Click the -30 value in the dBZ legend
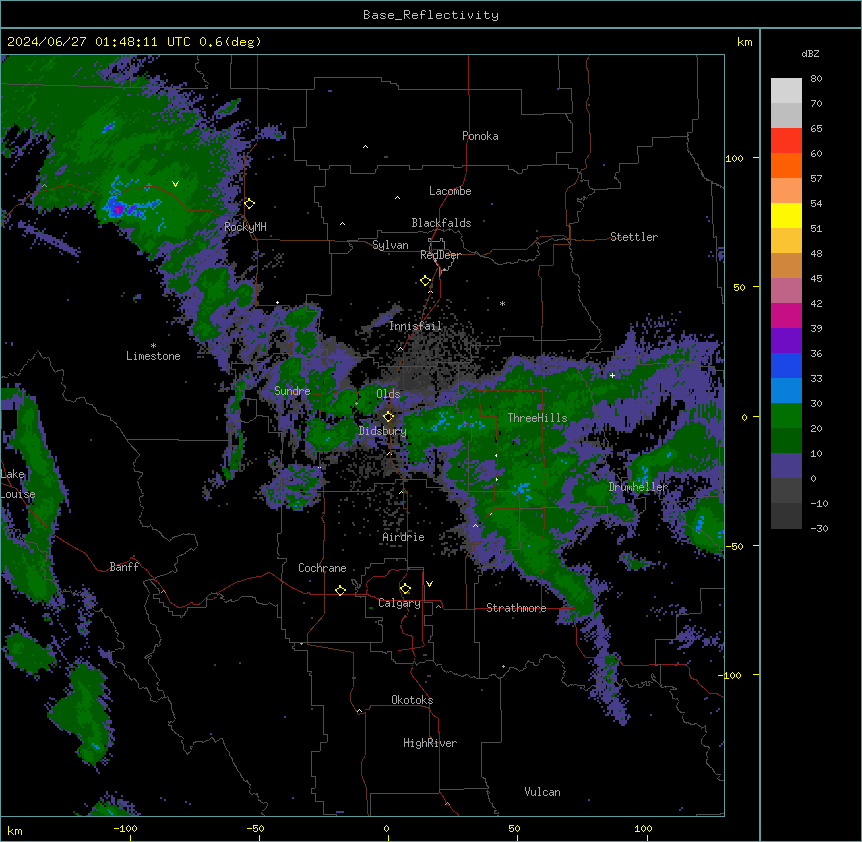Screen dimensions: 862x842 coord(819,528)
